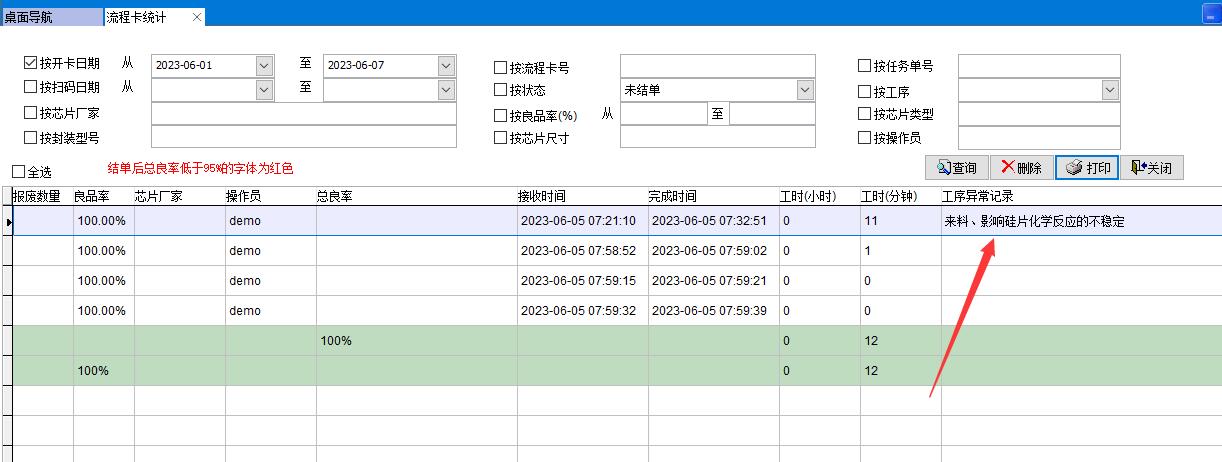This screenshot has height=462, width=1222.
Task: Sort by 接收时间 column header
Action: pyautogui.click(x=580, y=197)
